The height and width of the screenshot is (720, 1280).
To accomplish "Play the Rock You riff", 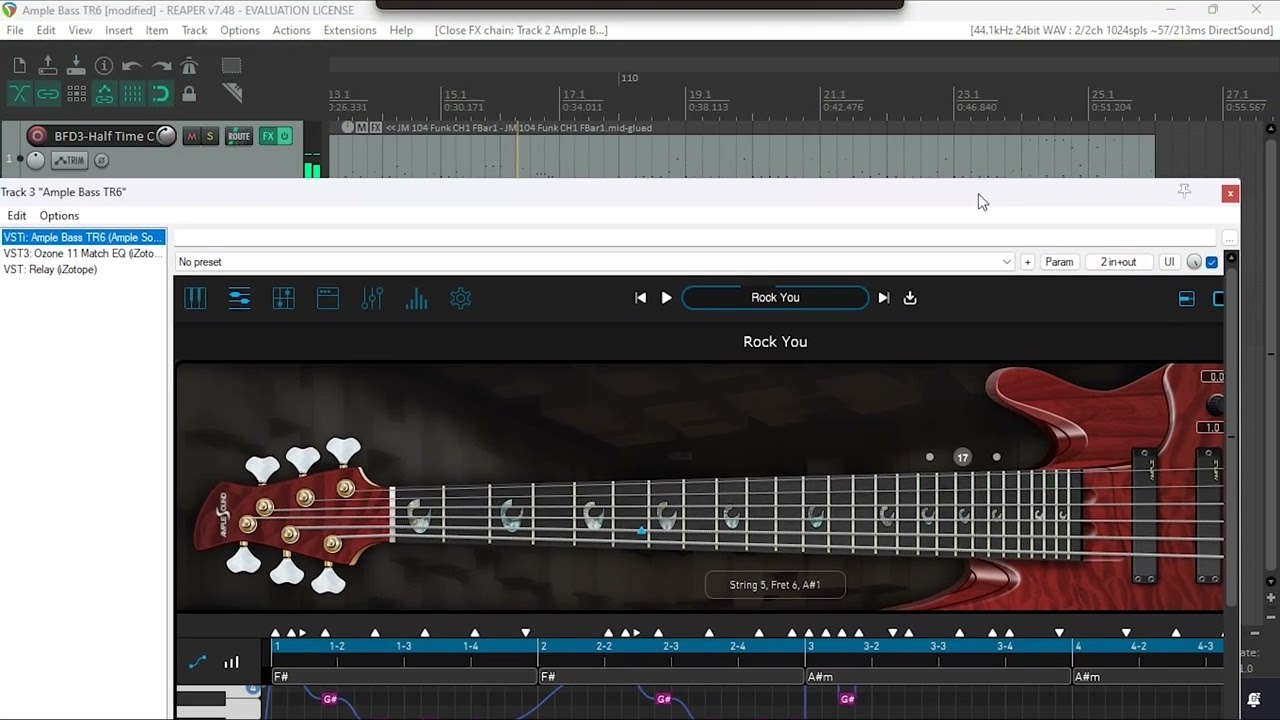I will (666, 298).
